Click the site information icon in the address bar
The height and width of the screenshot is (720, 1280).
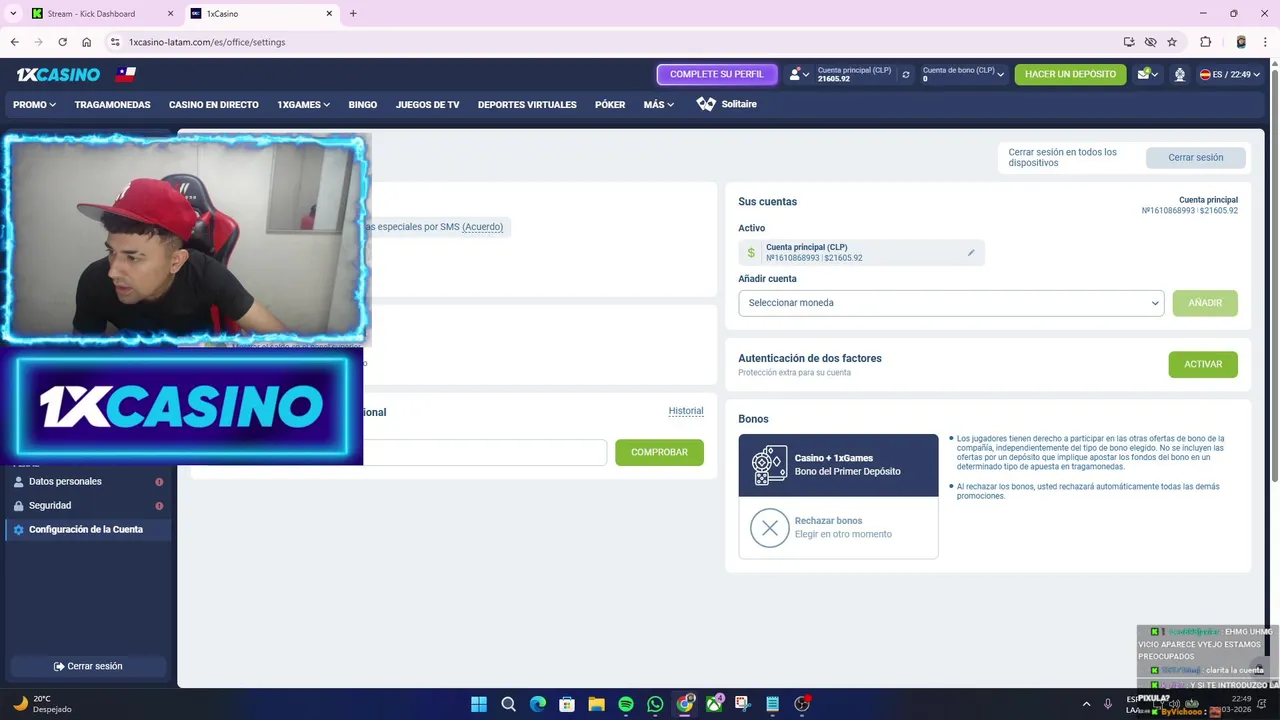pyautogui.click(x=115, y=42)
